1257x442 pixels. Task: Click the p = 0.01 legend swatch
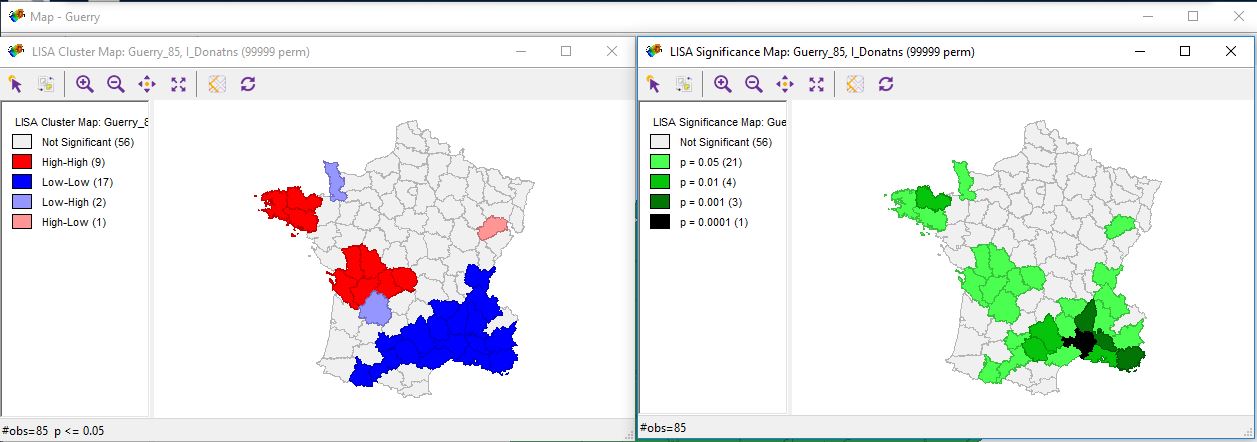(x=660, y=182)
